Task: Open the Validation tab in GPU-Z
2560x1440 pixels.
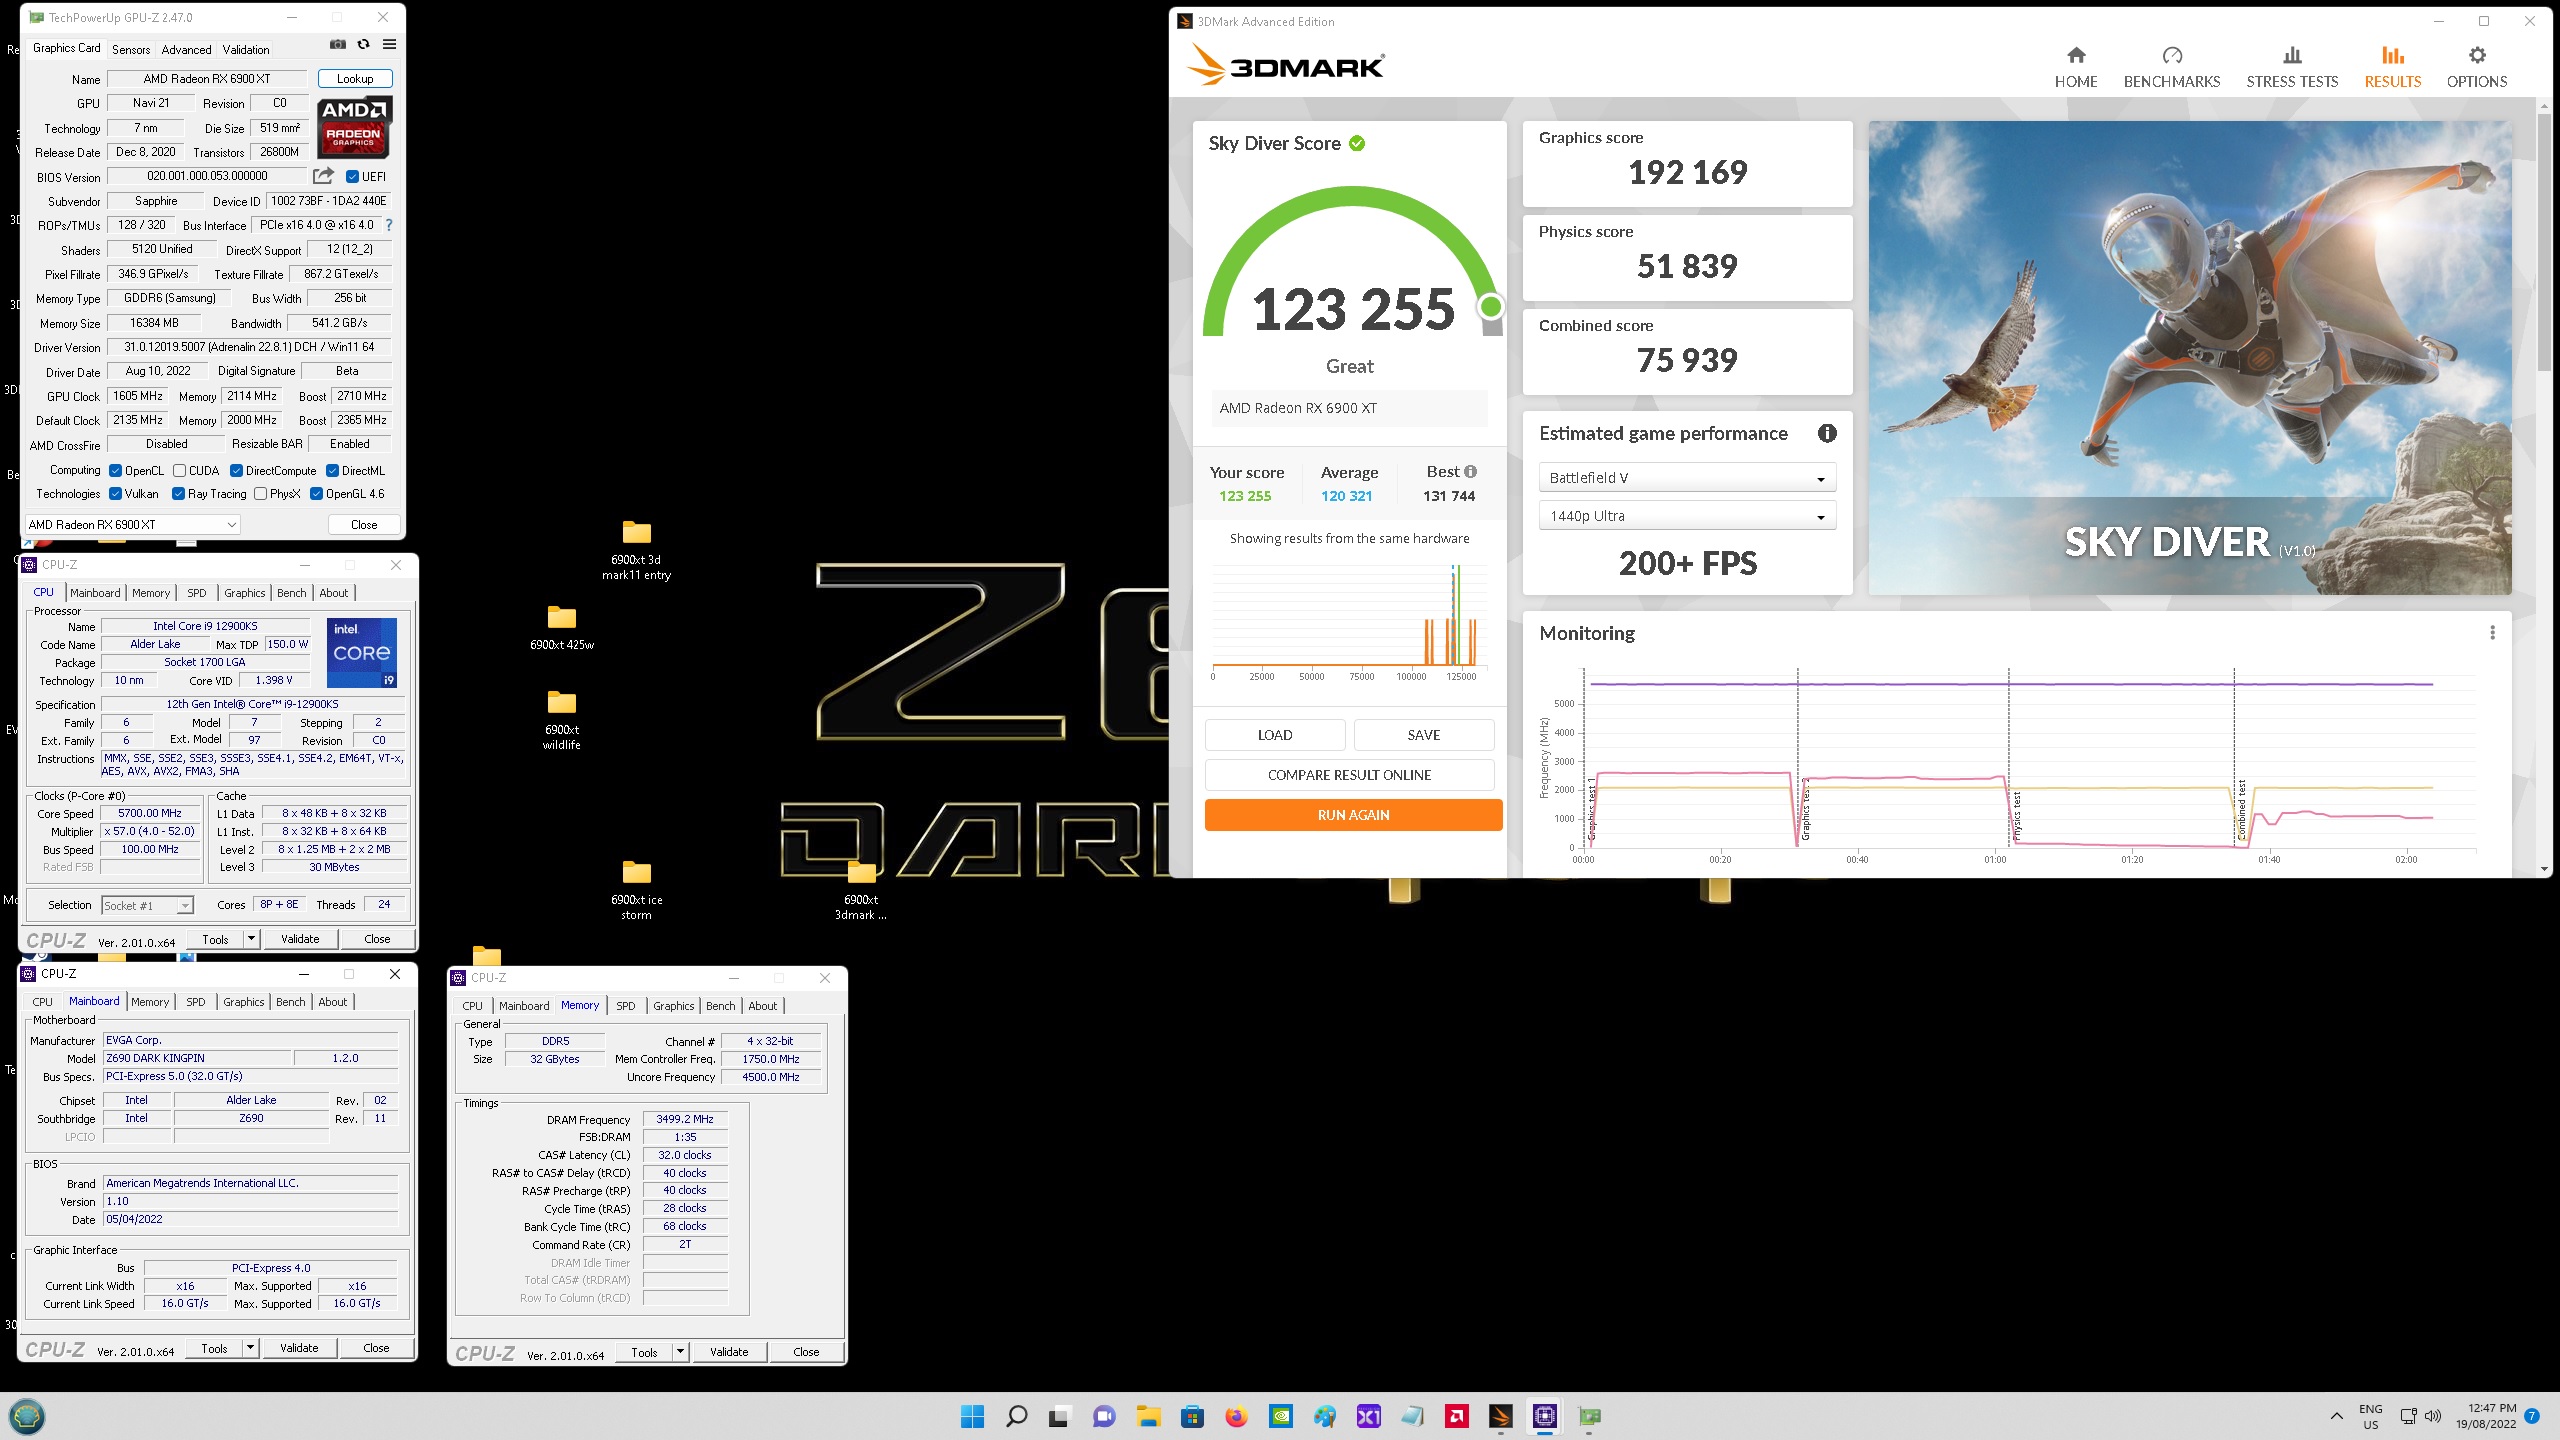Action: tap(246, 49)
